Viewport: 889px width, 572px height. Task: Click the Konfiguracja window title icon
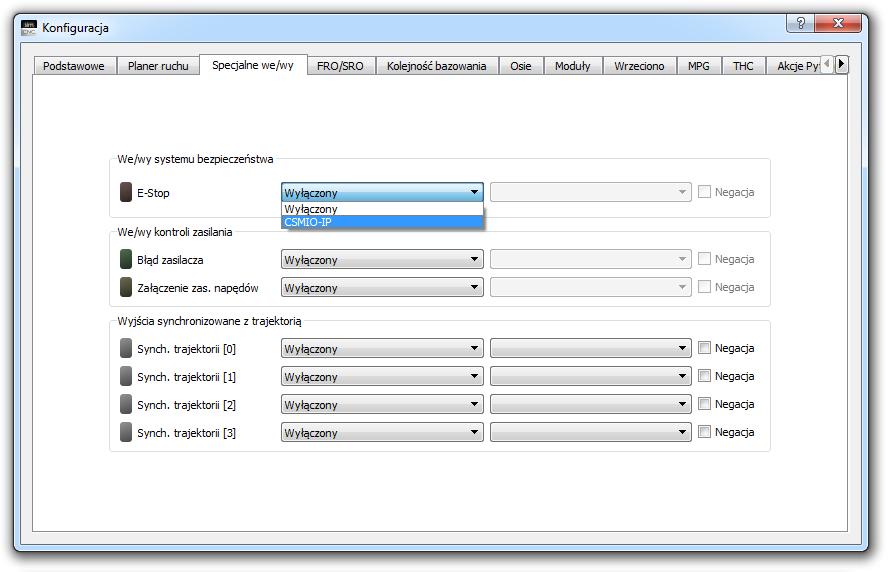pyautogui.click(x=29, y=27)
